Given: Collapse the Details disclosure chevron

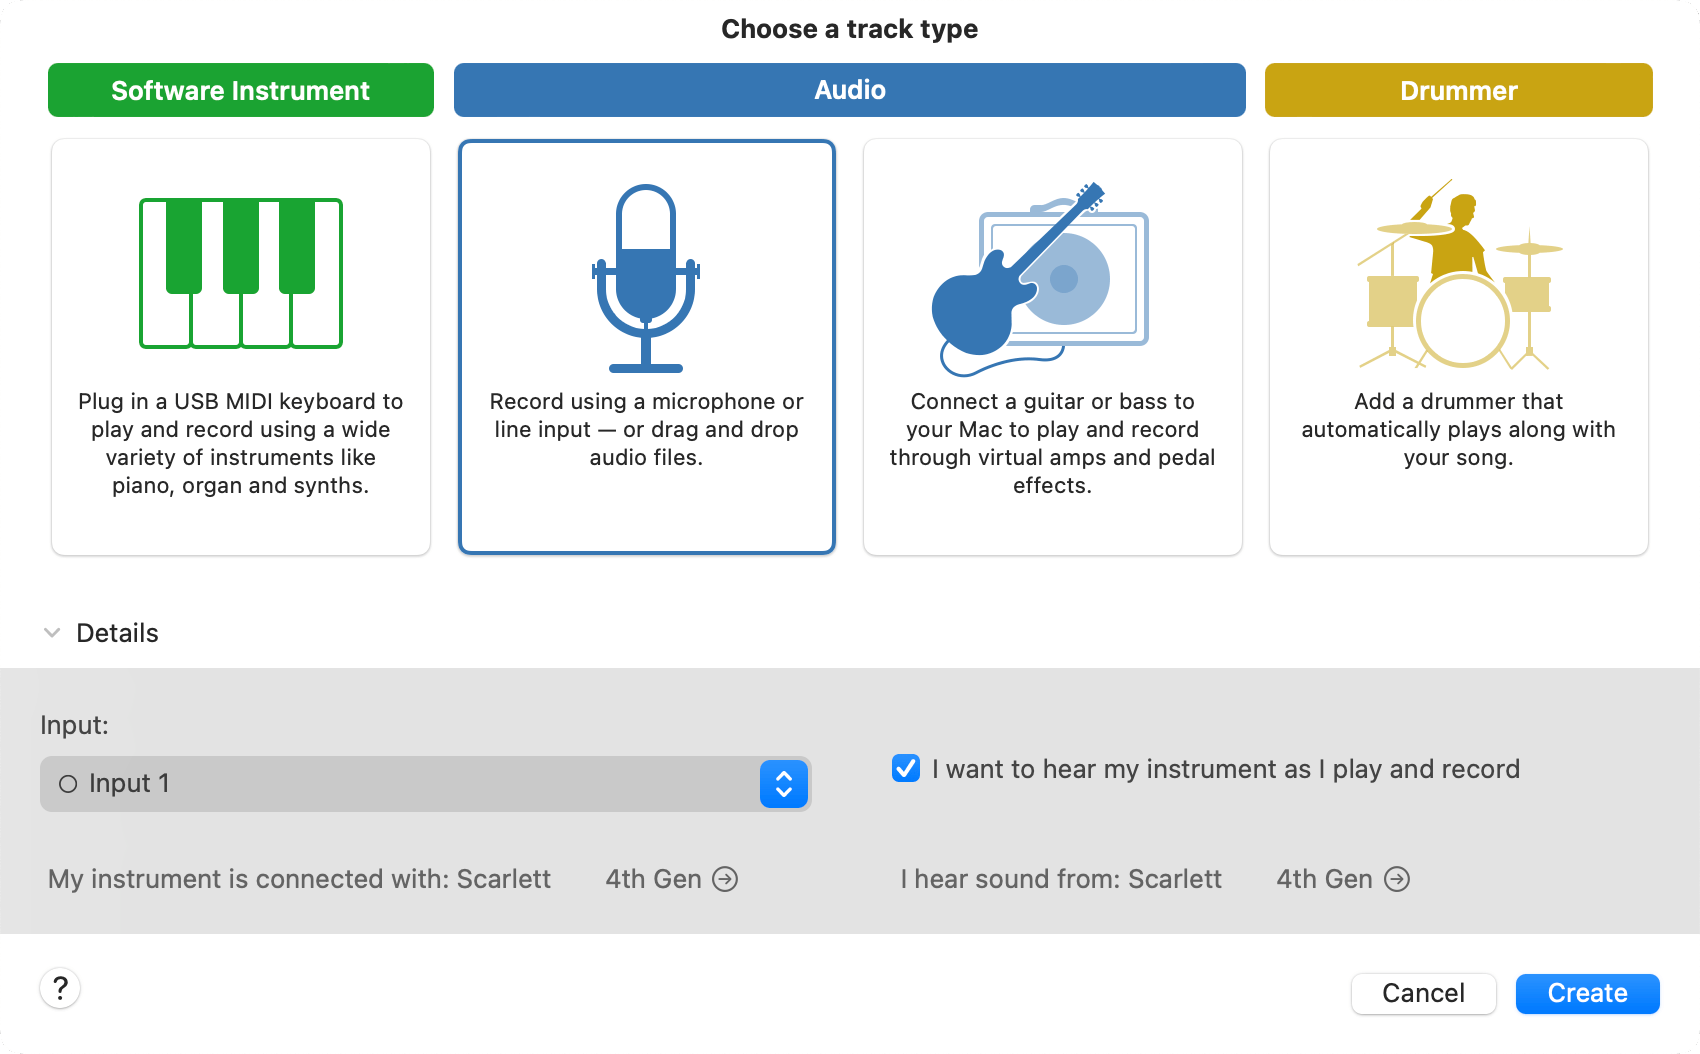Looking at the screenshot, I should tap(52, 633).
